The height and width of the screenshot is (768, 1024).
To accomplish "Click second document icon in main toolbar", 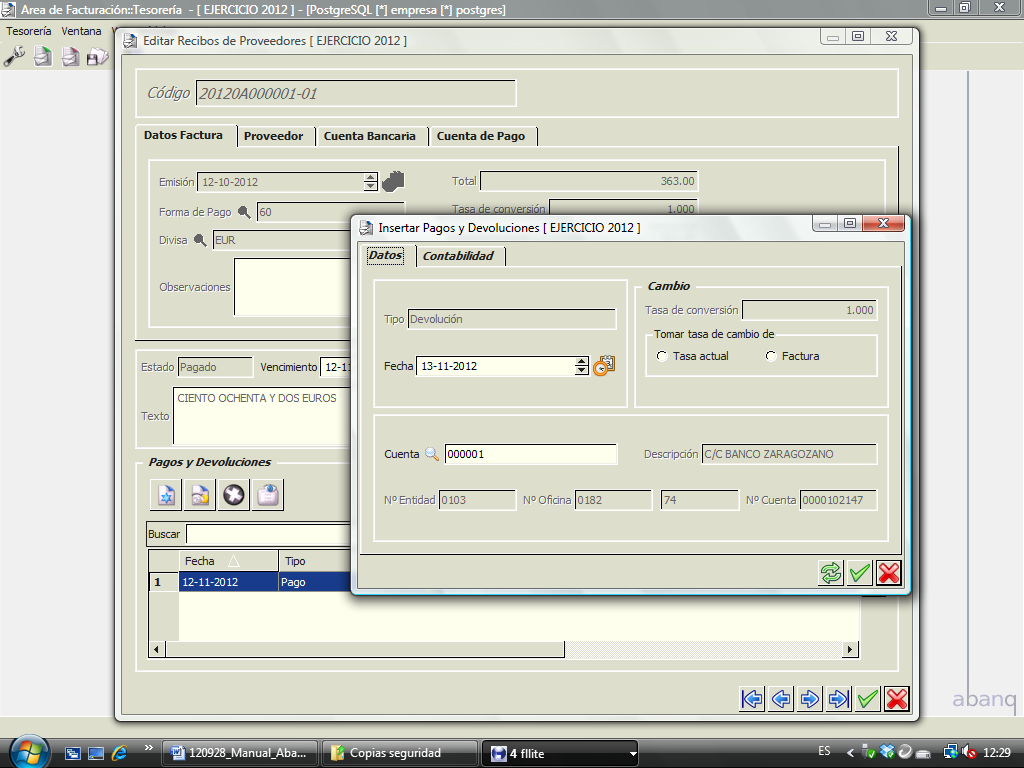I will click(x=42, y=57).
